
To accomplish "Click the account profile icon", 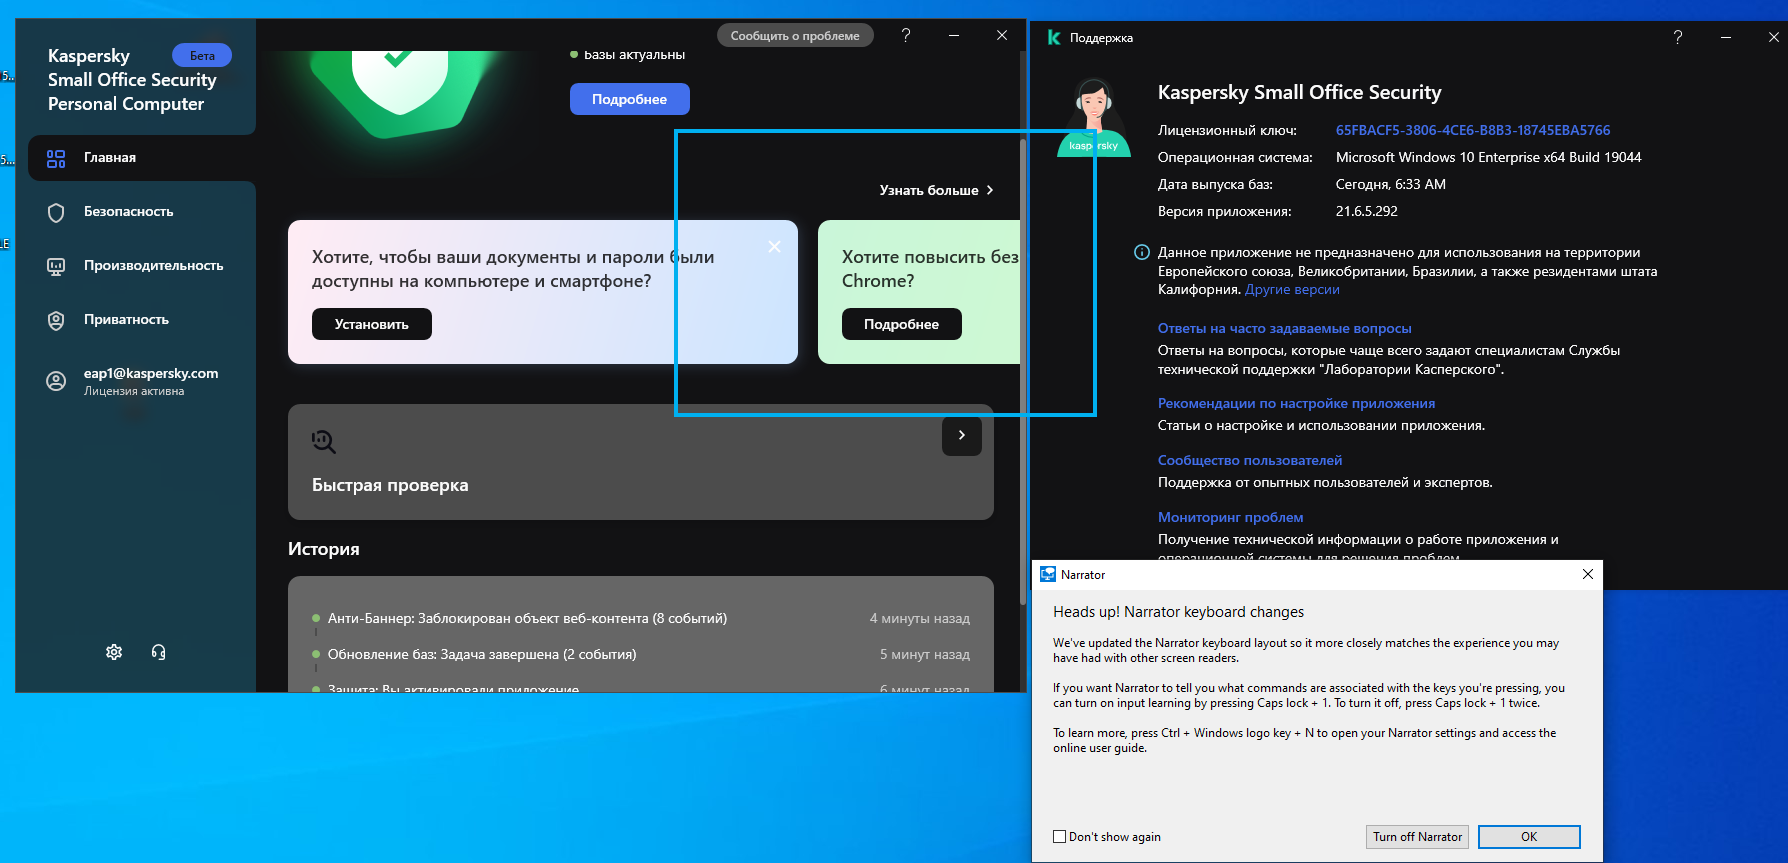I will coord(56,381).
